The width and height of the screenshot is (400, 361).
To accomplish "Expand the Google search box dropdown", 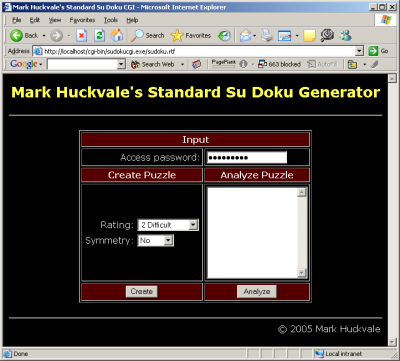I will point(121,64).
